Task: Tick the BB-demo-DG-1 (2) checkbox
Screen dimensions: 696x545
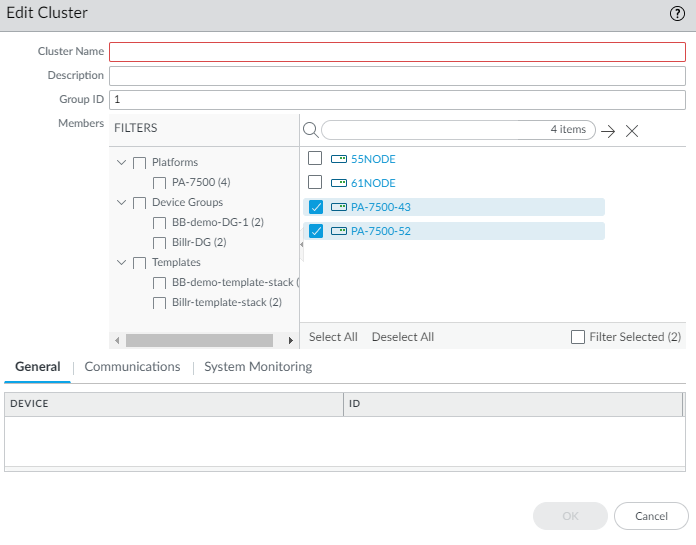Action: (x=159, y=223)
